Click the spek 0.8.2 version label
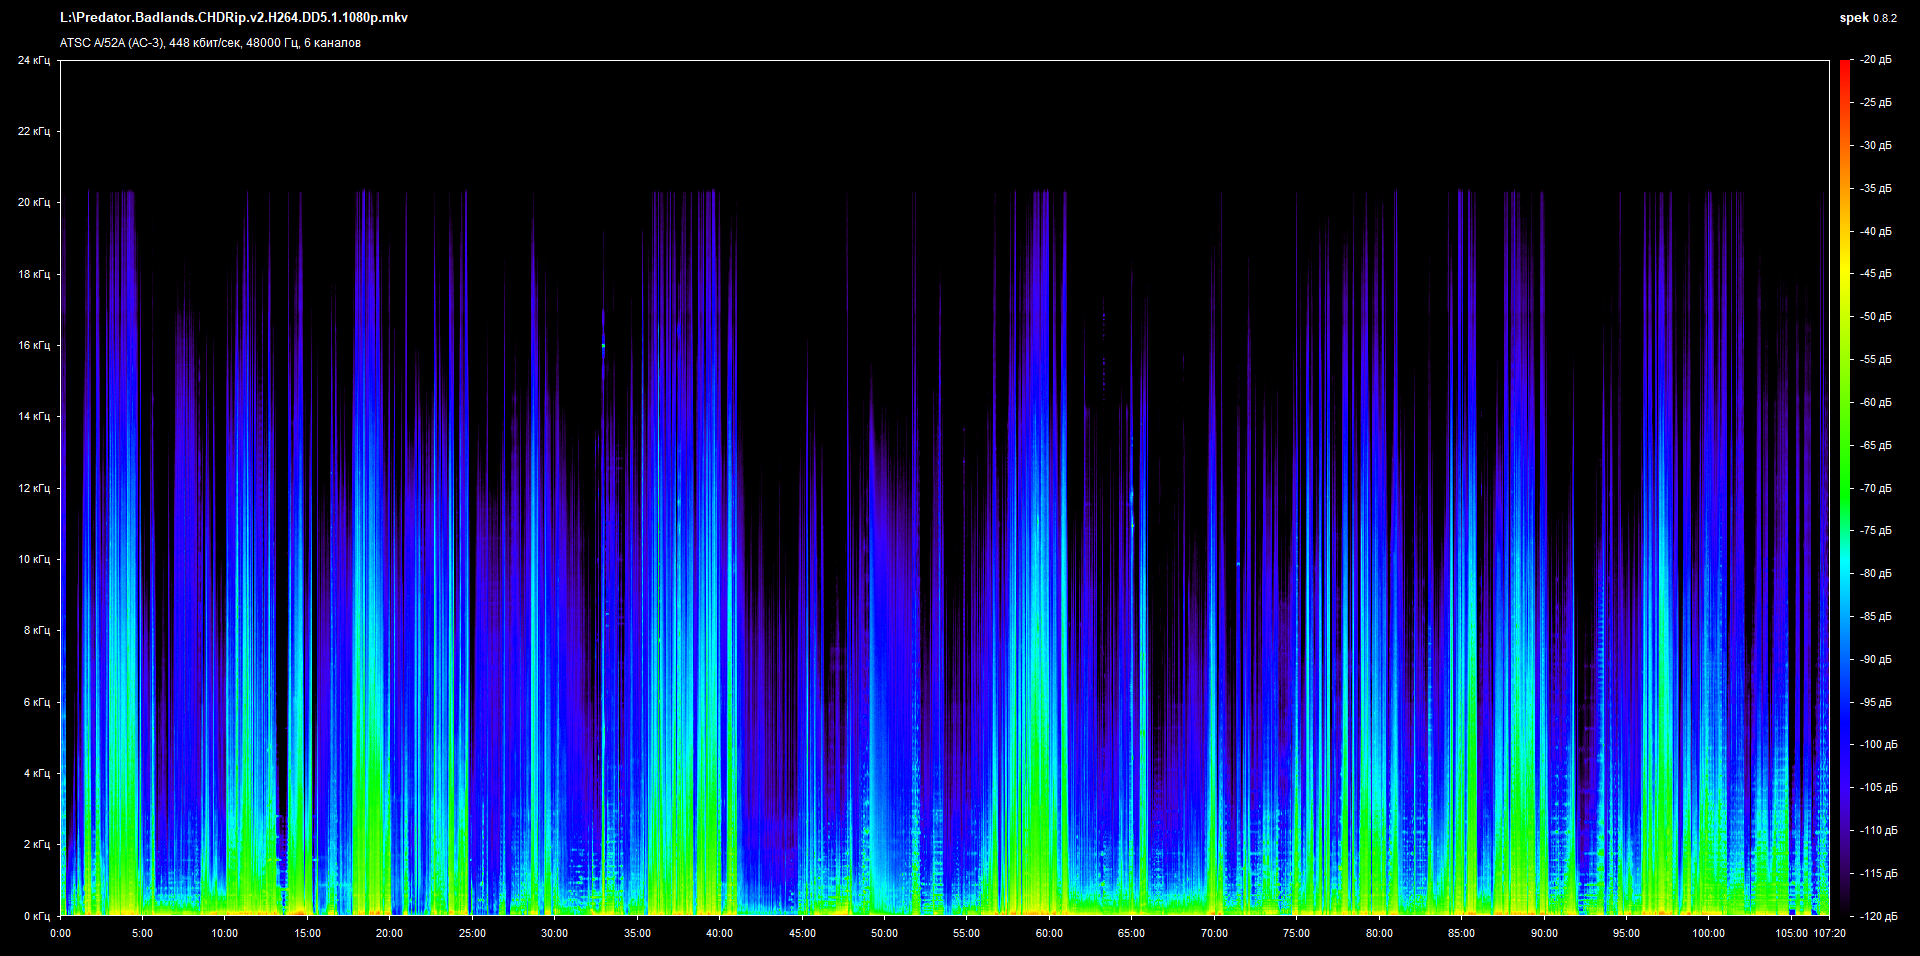The height and width of the screenshot is (956, 1920). [x=1867, y=18]
